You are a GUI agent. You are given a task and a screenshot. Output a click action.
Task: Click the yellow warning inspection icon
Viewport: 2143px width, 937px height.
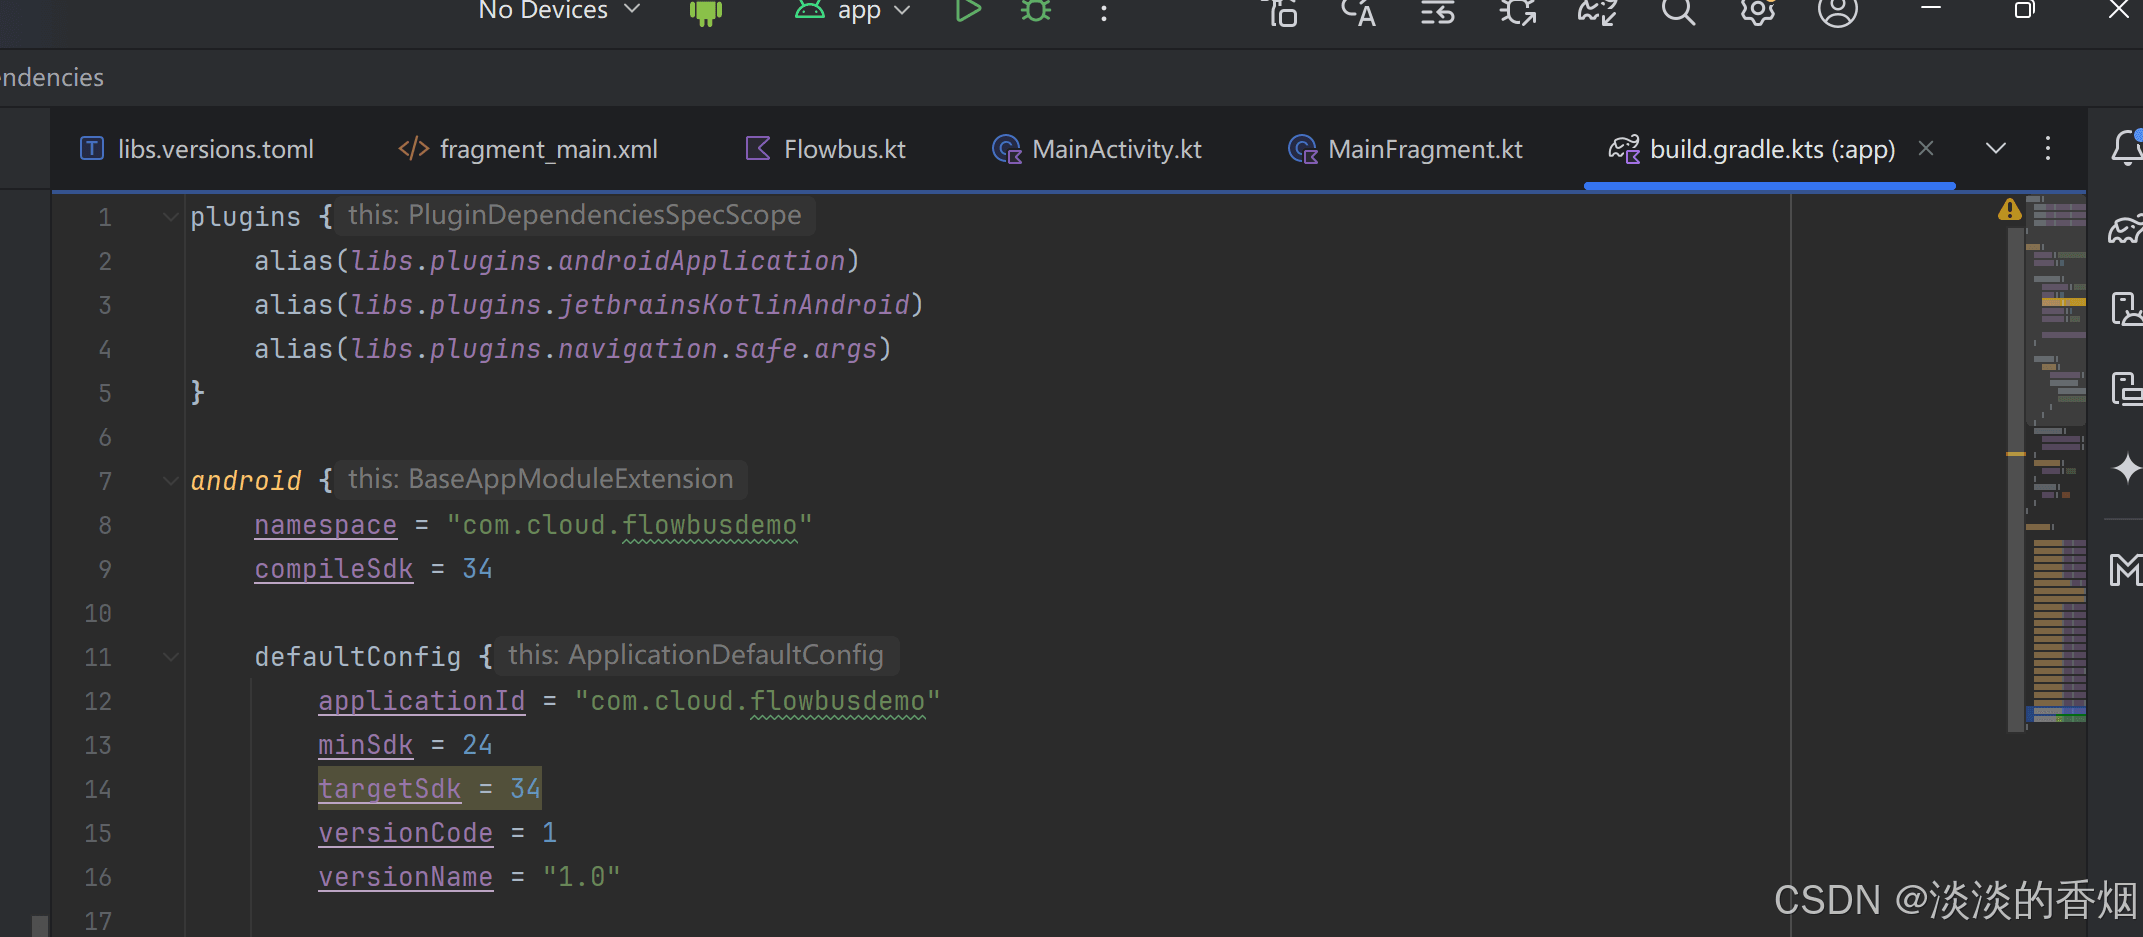point(2010,210)
